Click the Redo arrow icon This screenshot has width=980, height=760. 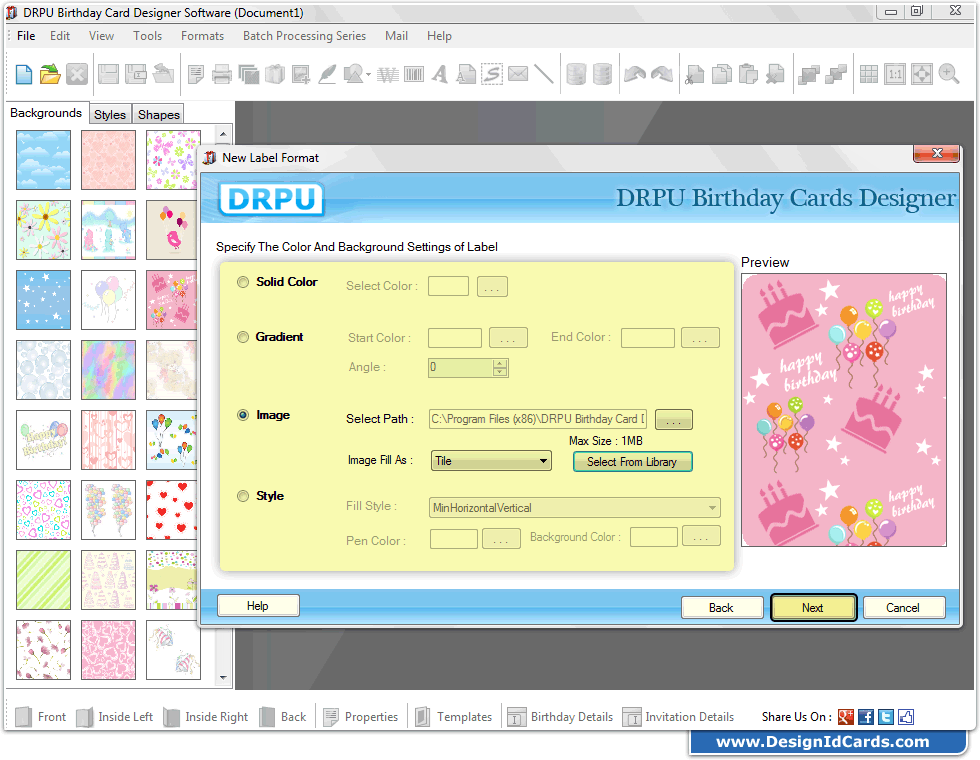tap(662, 74)
